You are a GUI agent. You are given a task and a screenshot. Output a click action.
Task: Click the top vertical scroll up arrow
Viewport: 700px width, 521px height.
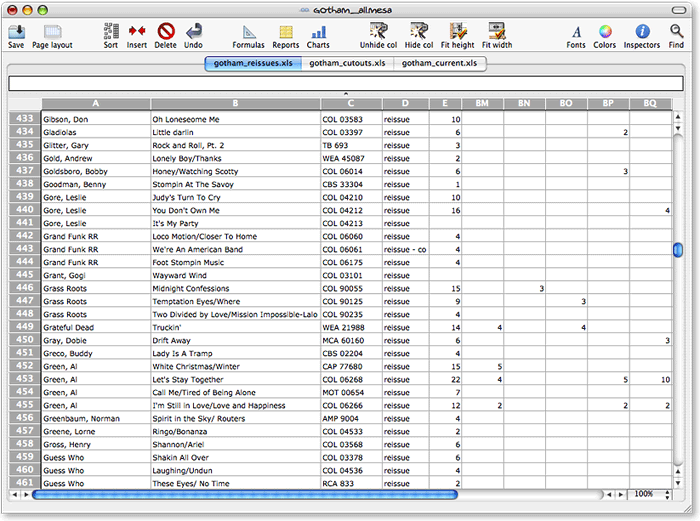coord(678,117)
